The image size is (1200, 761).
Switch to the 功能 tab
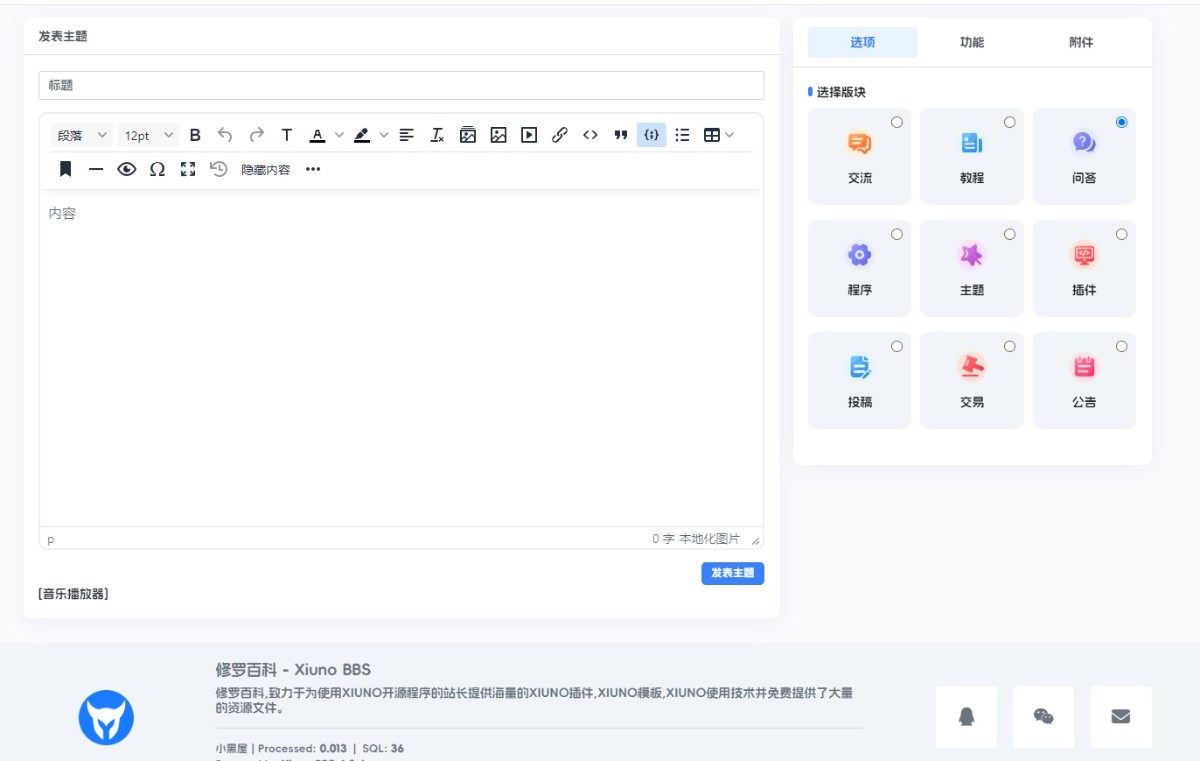tap(972, 42)
